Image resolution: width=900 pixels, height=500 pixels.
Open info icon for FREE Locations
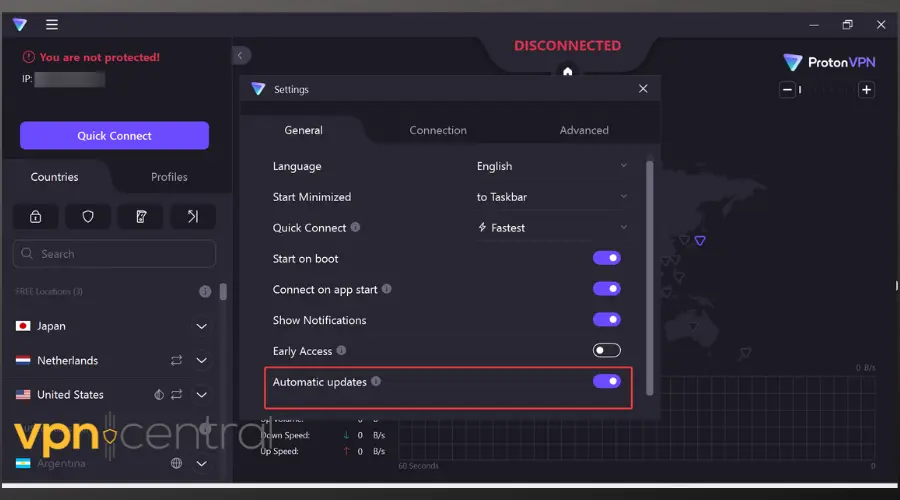point(205,292)
